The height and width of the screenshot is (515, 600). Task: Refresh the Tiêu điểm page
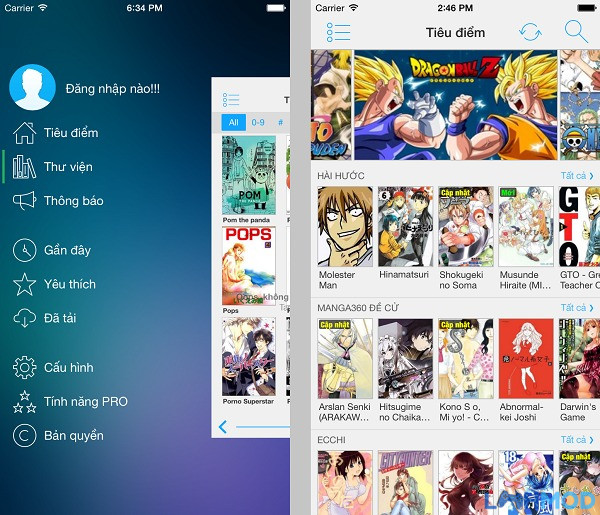pyautogui.click(x=530, y=32)
